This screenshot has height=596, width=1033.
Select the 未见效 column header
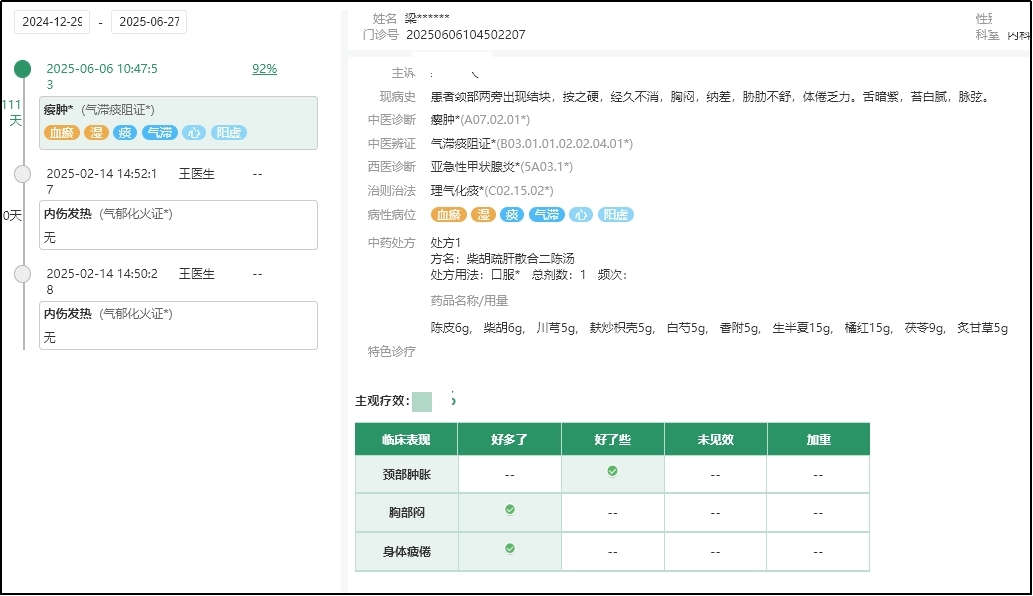coord(714,439)
